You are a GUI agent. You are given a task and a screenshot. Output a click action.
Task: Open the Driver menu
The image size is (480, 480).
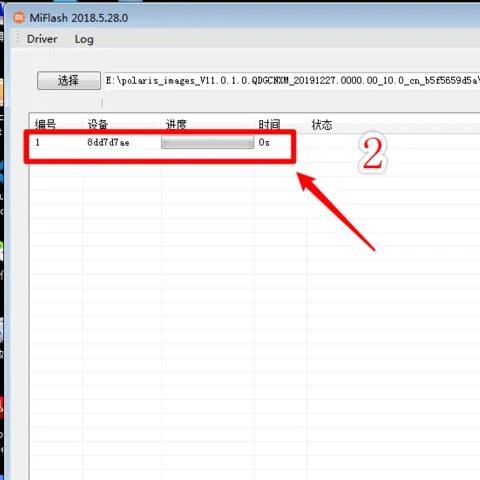click(42, 39)
